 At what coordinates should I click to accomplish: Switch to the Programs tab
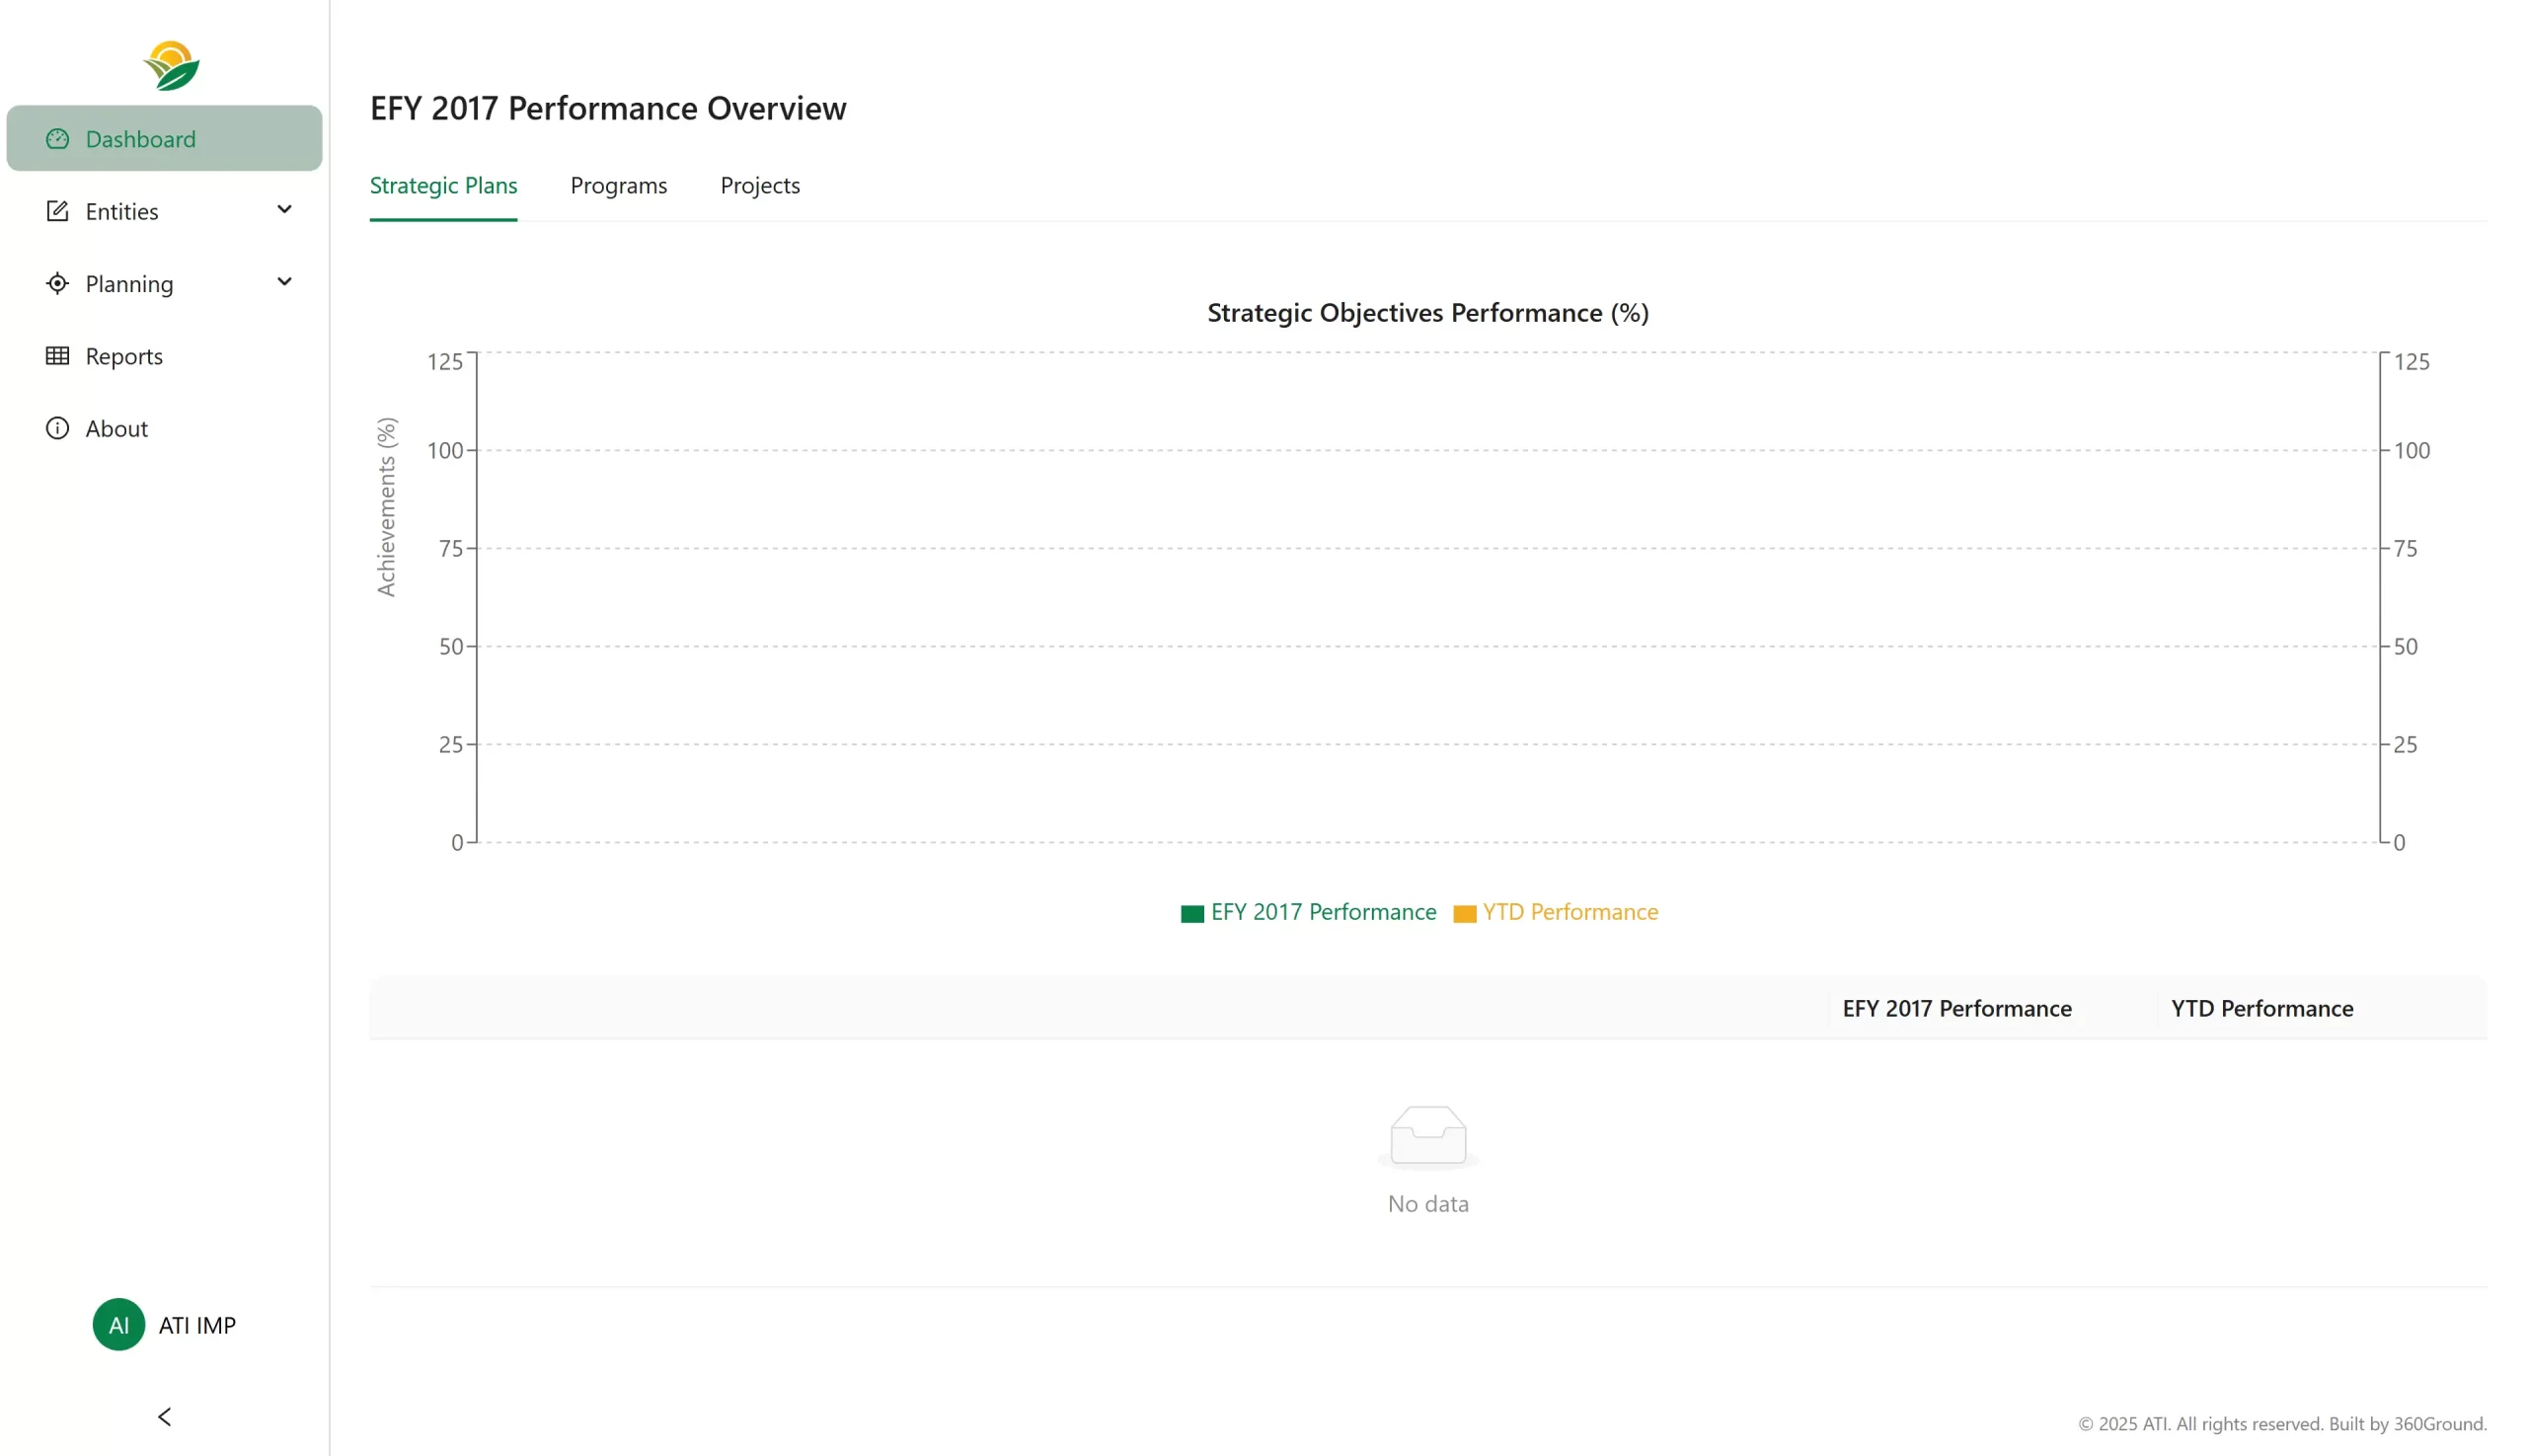point(618,186)
